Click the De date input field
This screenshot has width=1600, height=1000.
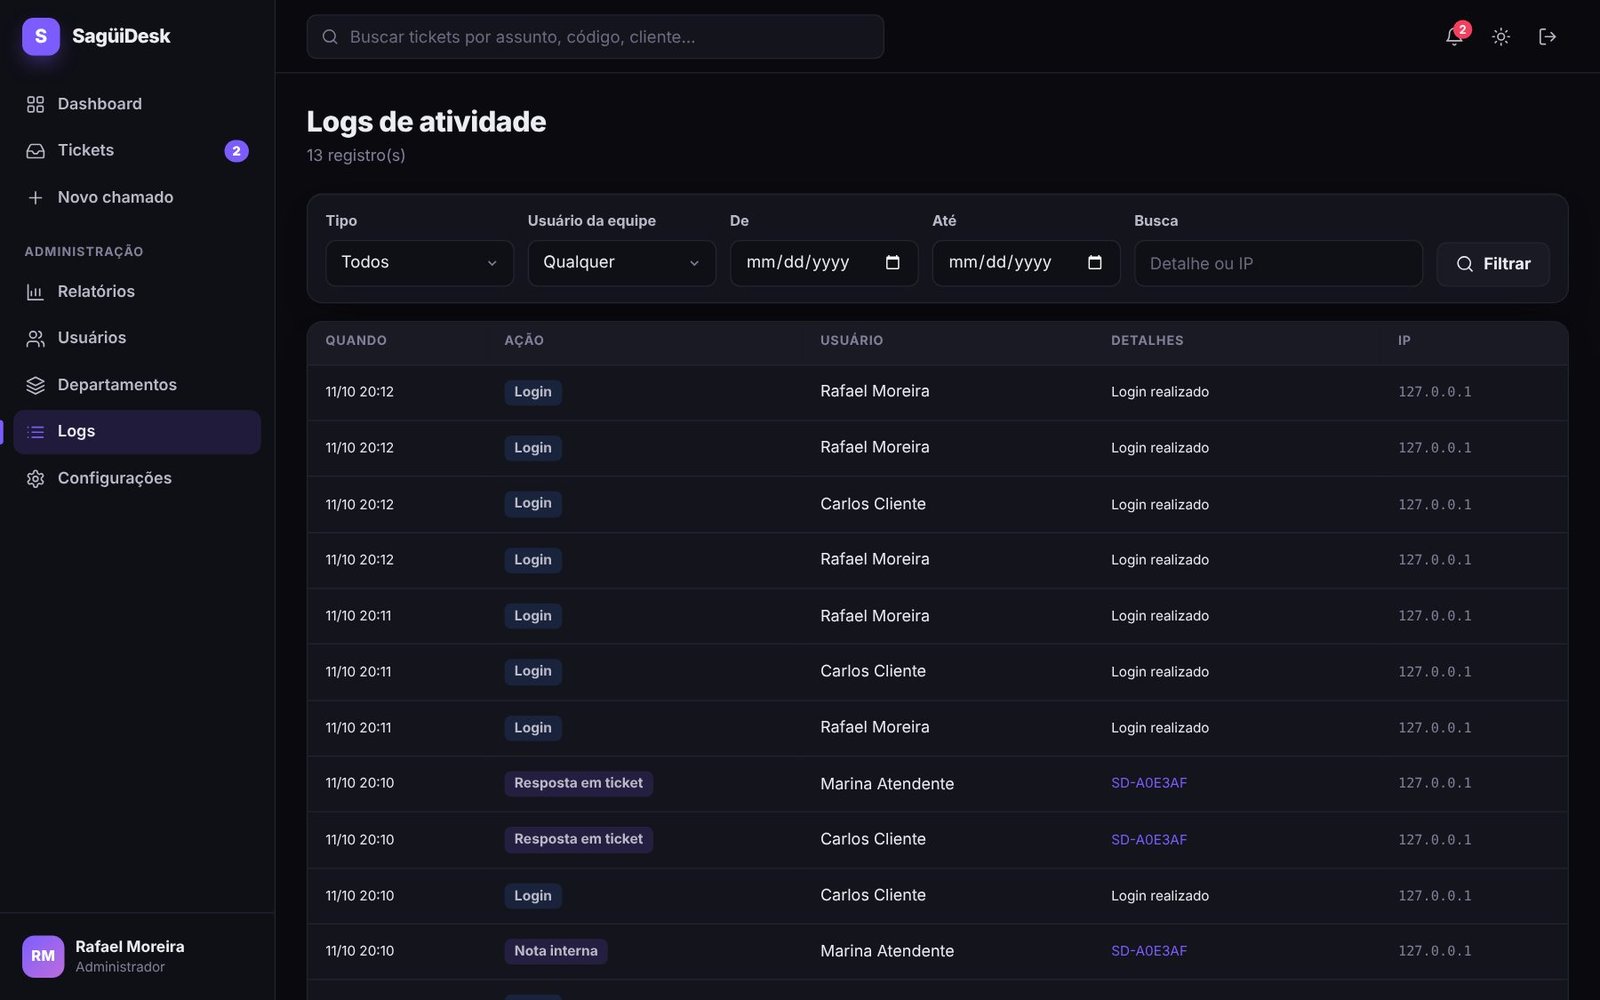(x=824, y=263)
